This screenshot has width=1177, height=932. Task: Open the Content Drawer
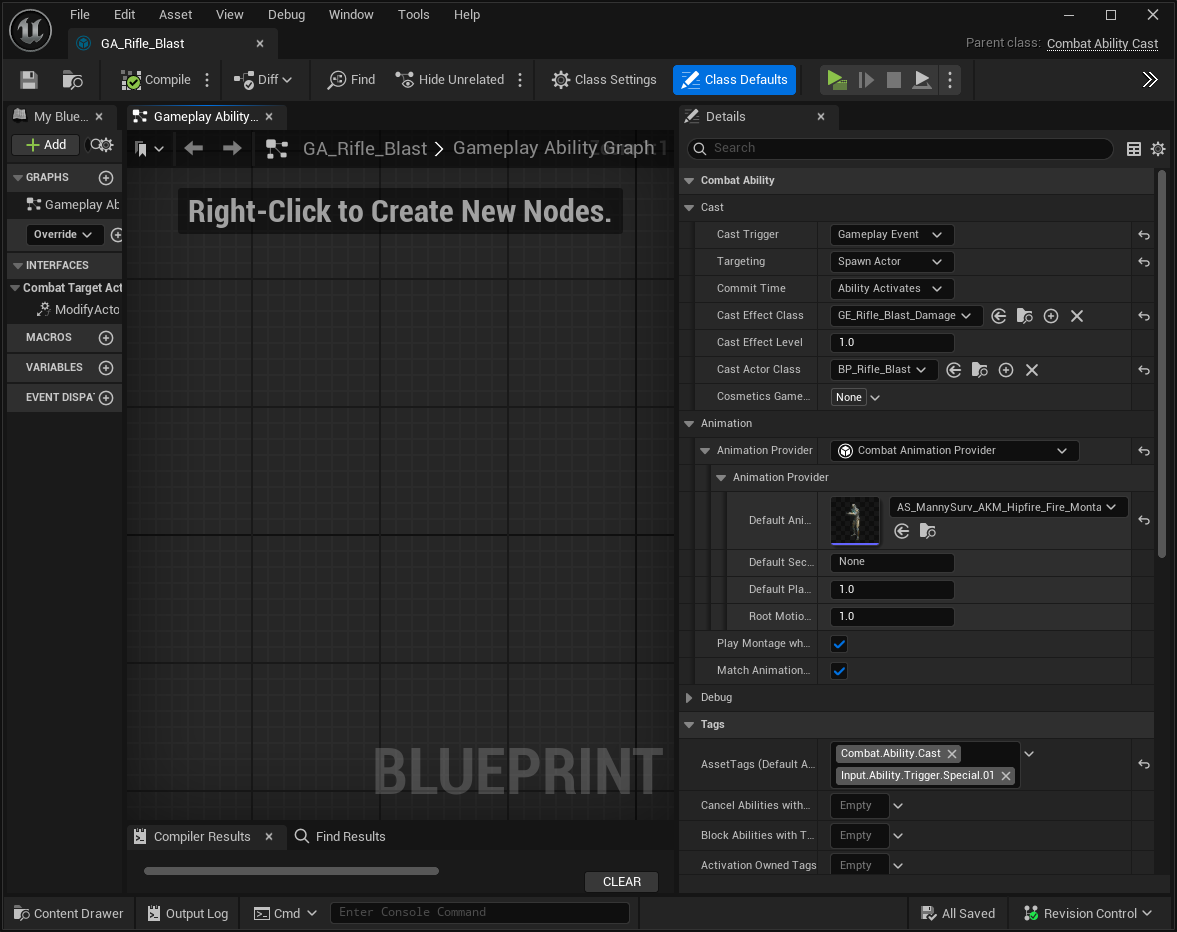pos(68,913)
